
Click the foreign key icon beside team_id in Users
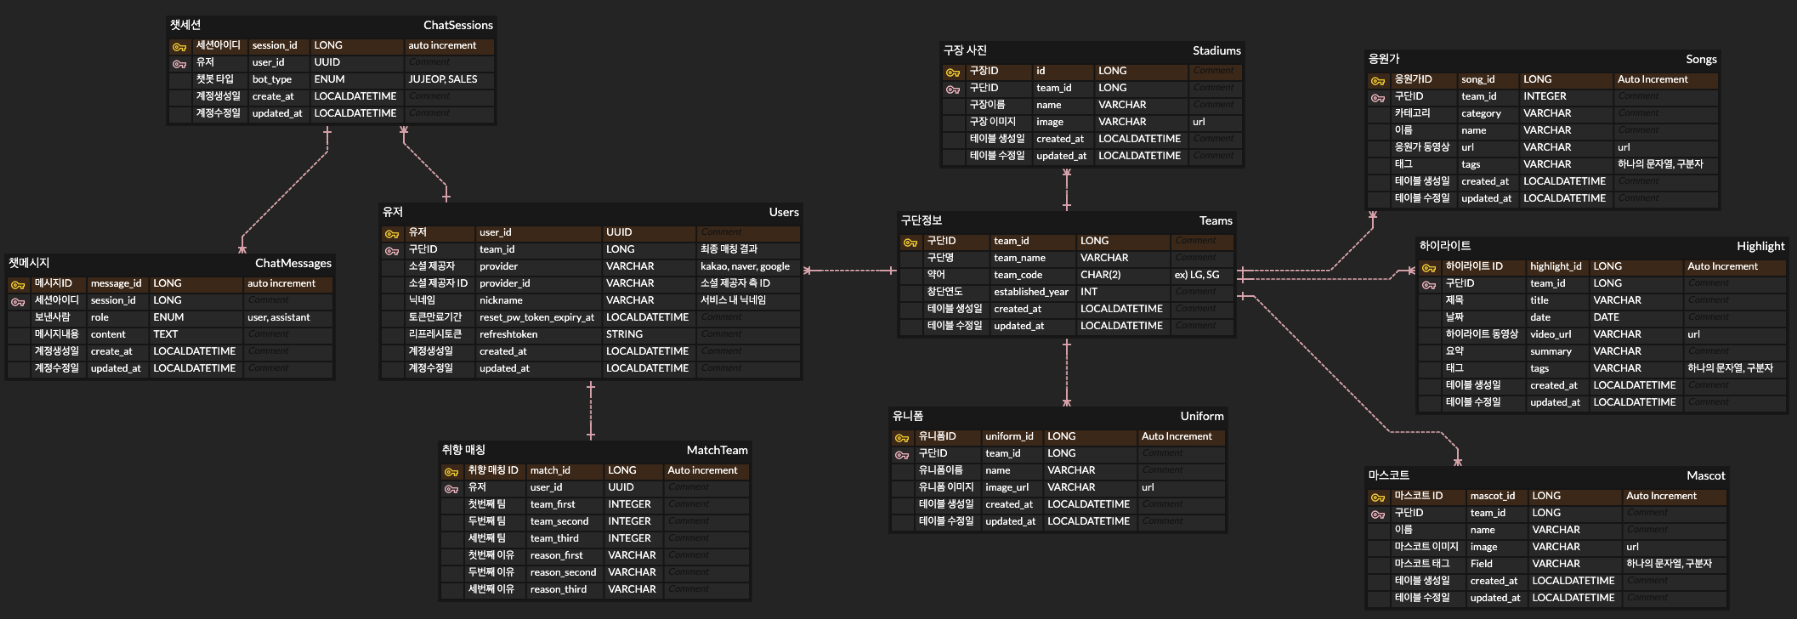coord(392,250)
